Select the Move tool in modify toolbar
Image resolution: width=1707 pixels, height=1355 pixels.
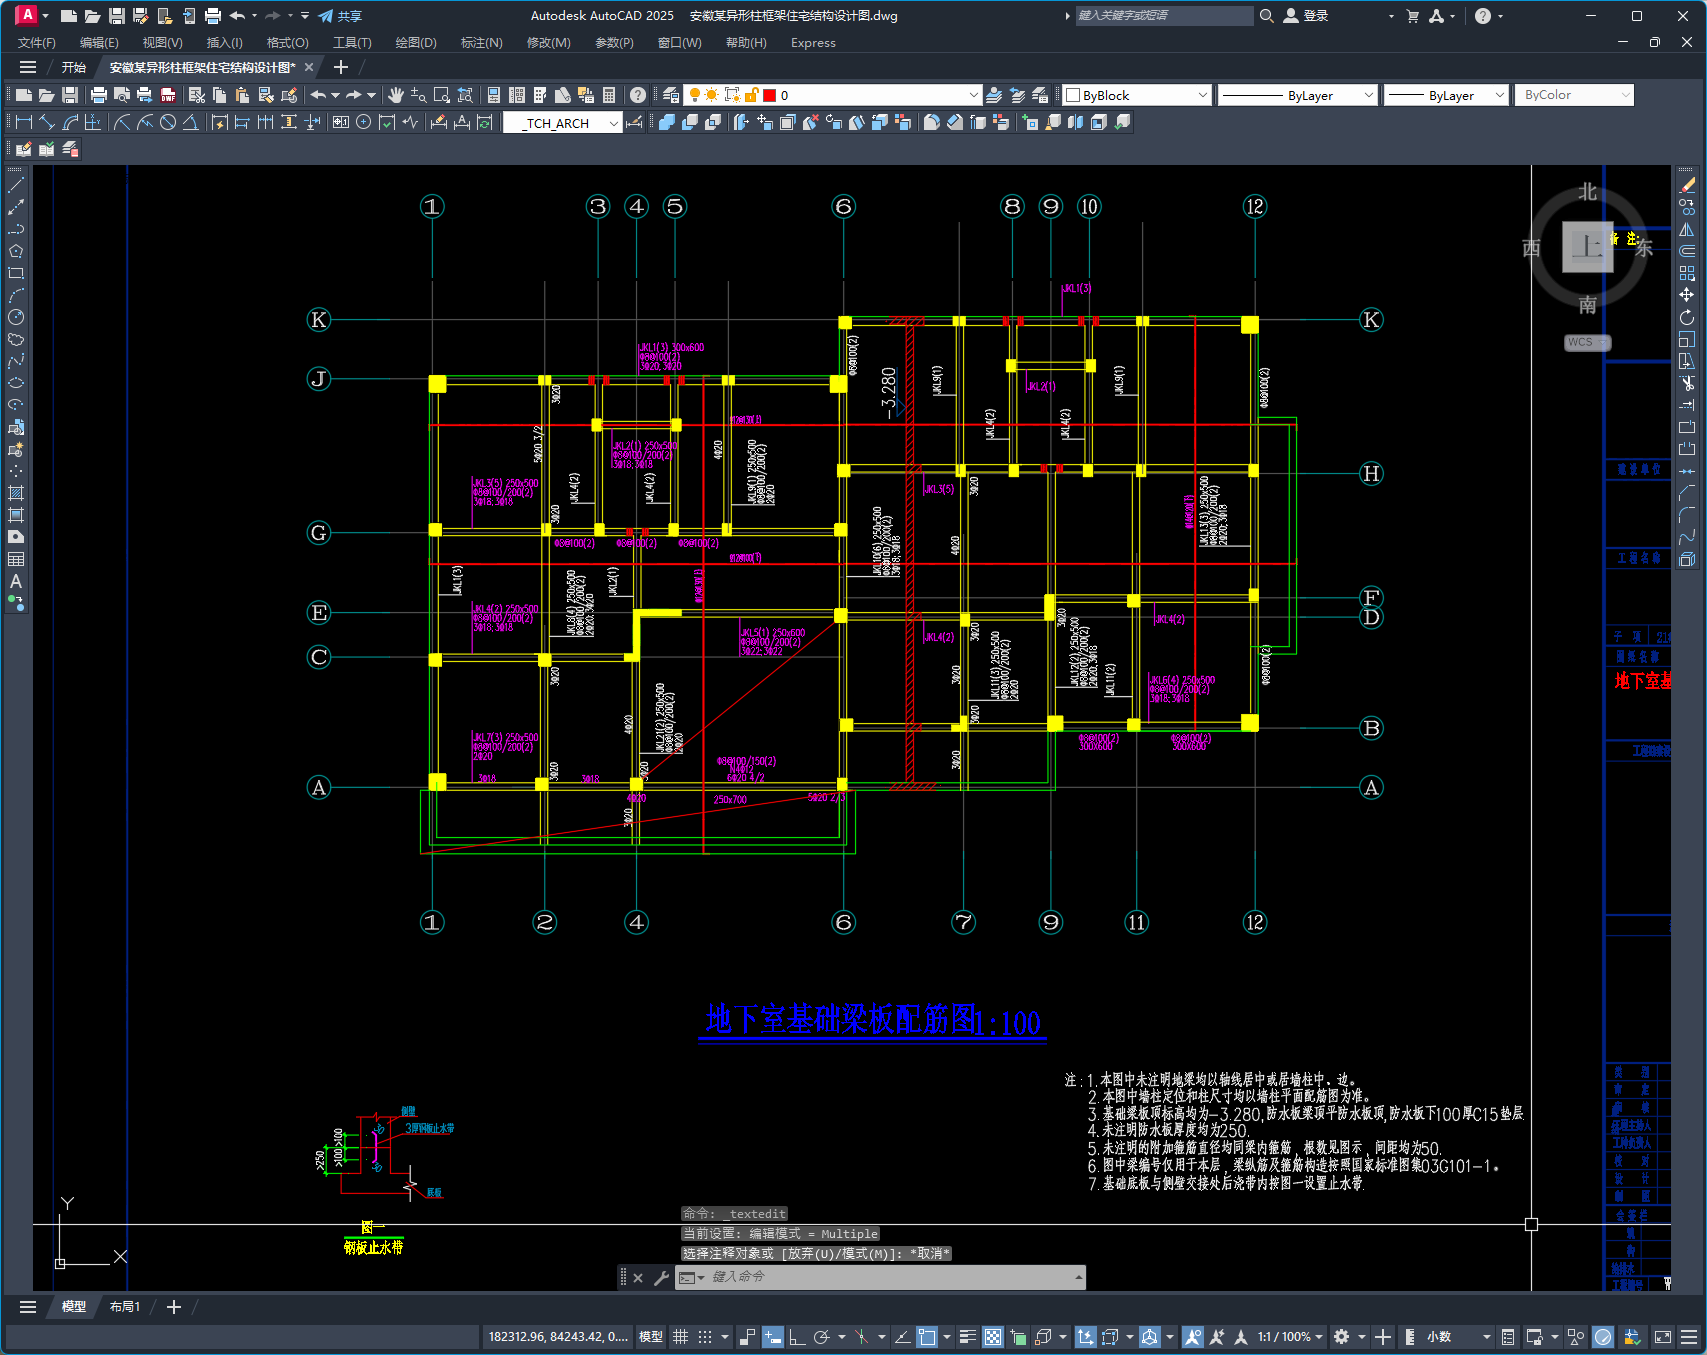click(1687, 295)
